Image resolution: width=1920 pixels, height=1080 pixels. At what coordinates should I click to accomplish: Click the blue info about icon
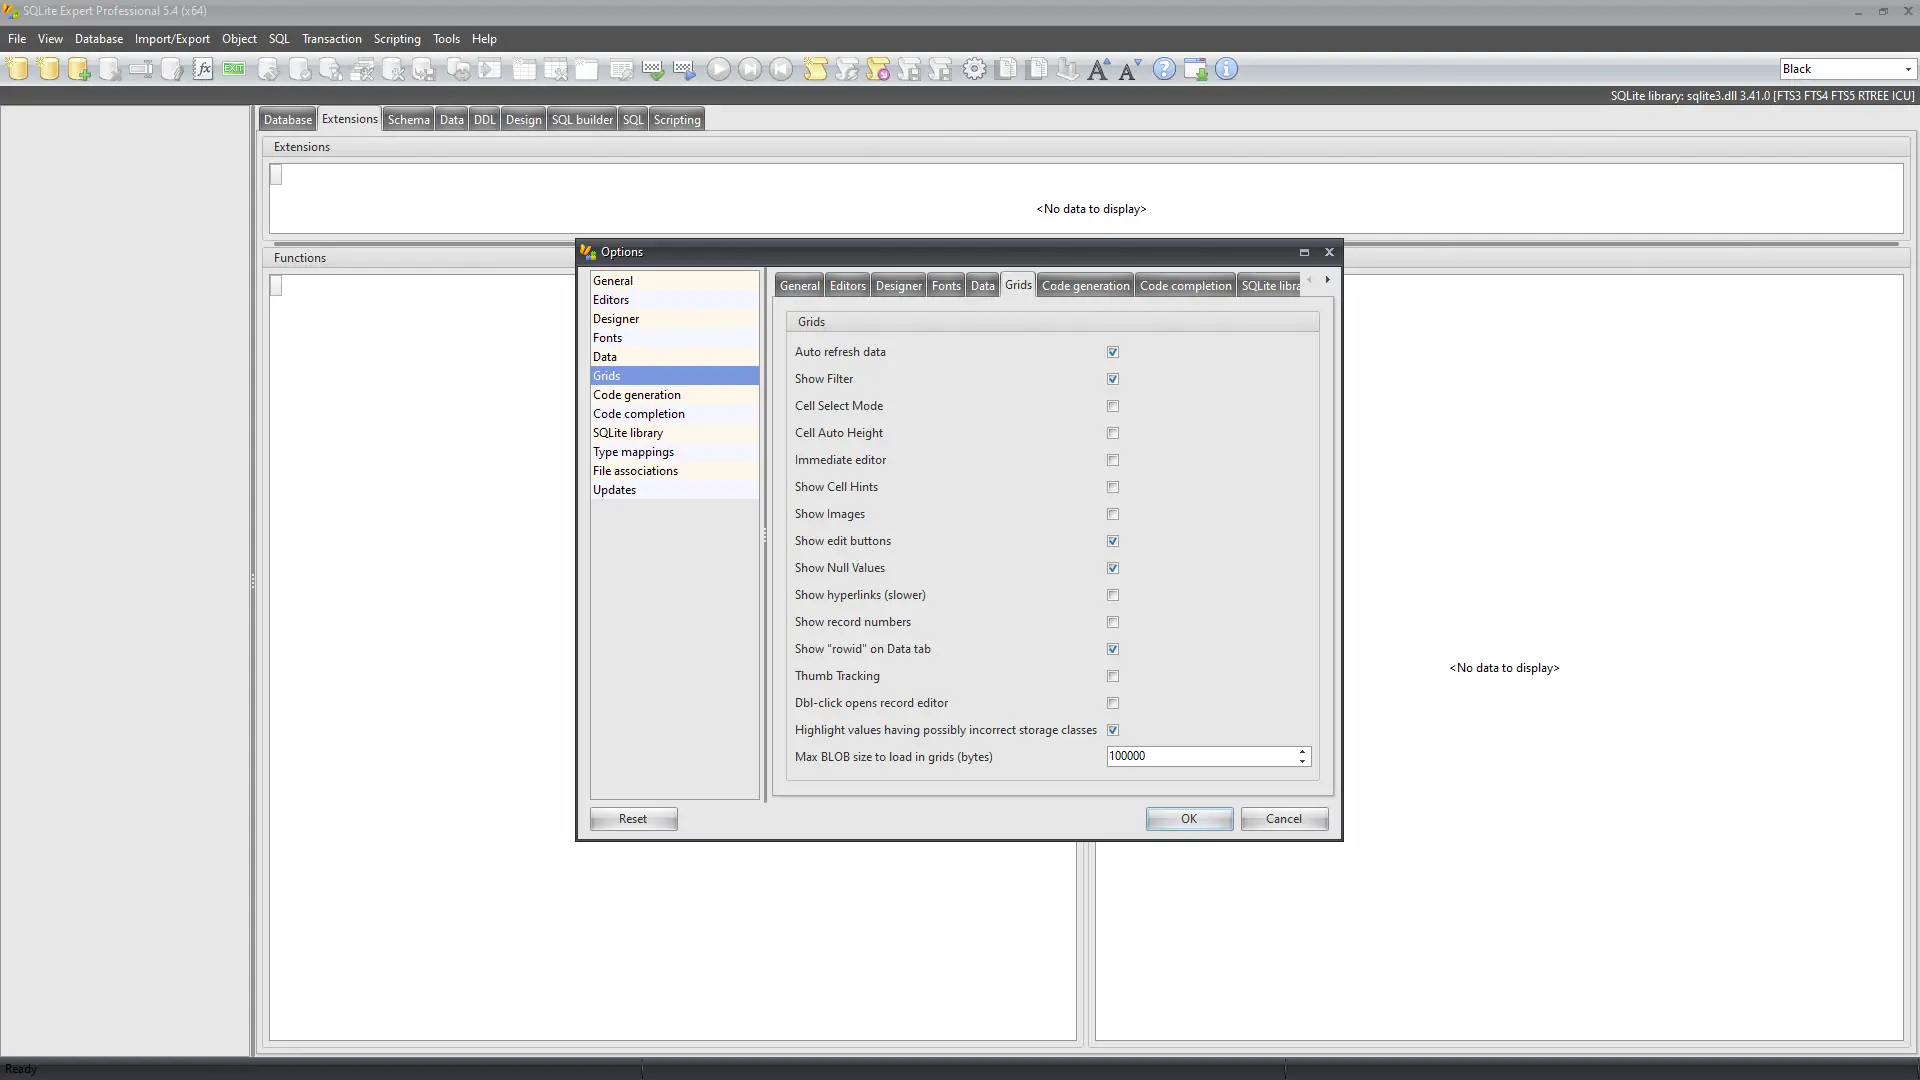coord(1226,69)
